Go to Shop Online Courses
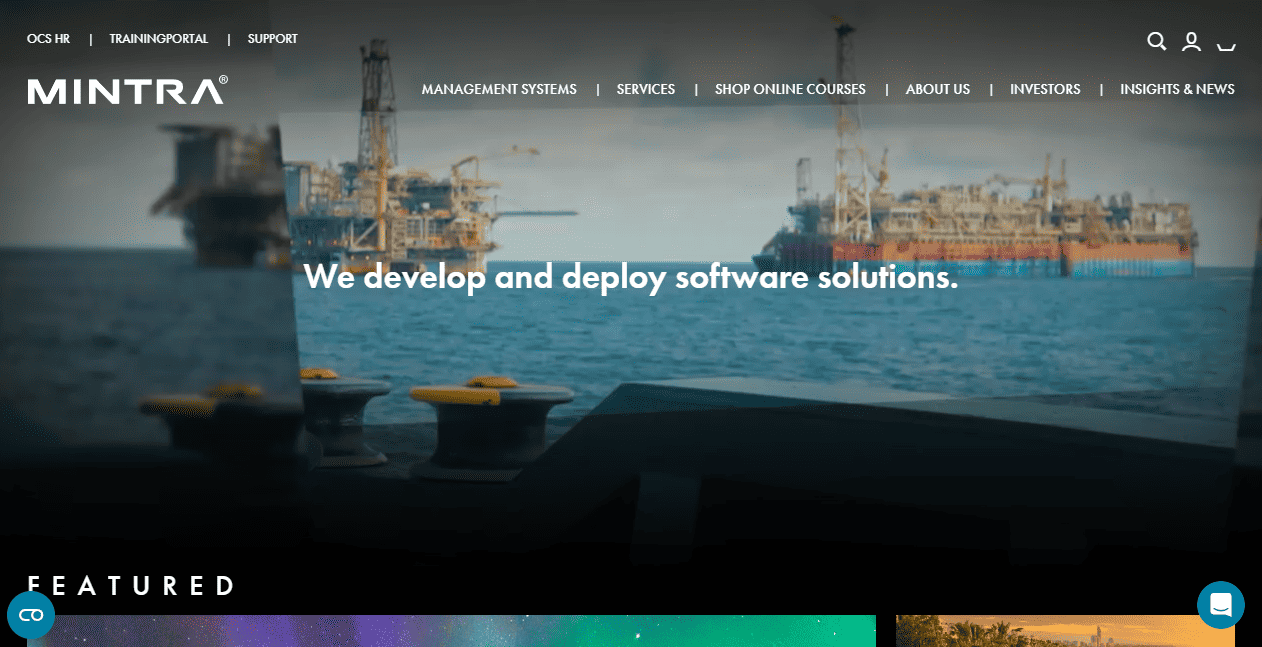This screenshot has height=647, width=1262. [x=790, y=89]
